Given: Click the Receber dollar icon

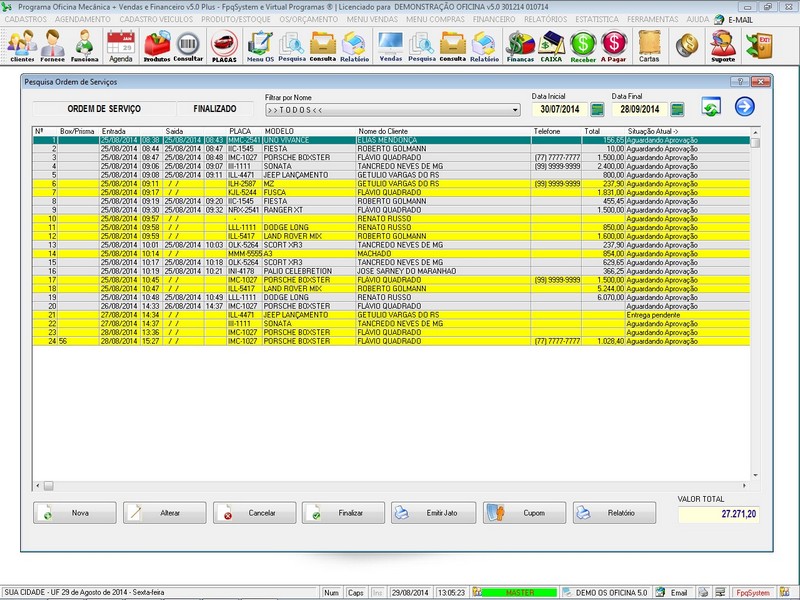Looking at the screenshot, I should (582, 45).
